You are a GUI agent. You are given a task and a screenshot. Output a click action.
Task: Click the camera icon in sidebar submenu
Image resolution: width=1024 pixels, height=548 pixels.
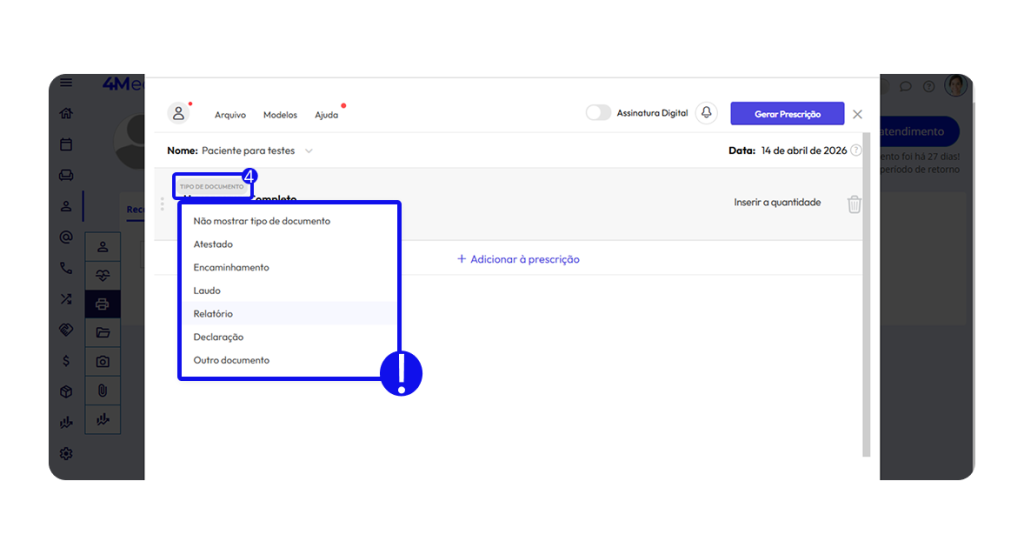(102, 361)
